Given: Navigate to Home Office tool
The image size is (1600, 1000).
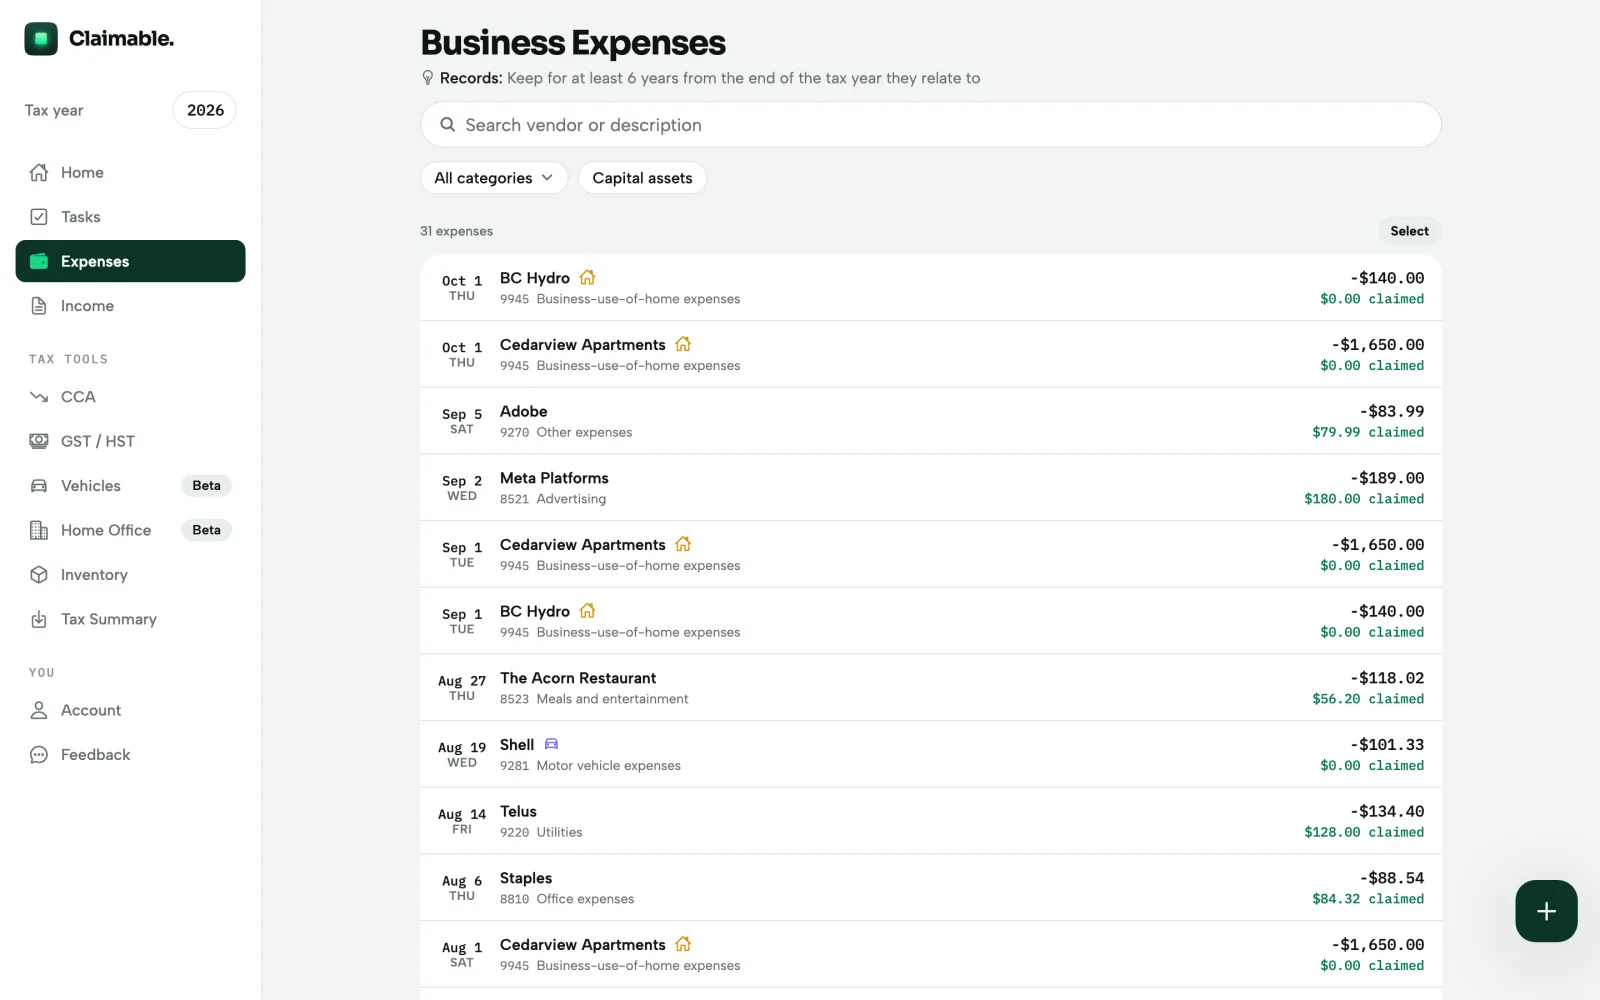Looking at the screenshot, I should (x=130, y=530).
